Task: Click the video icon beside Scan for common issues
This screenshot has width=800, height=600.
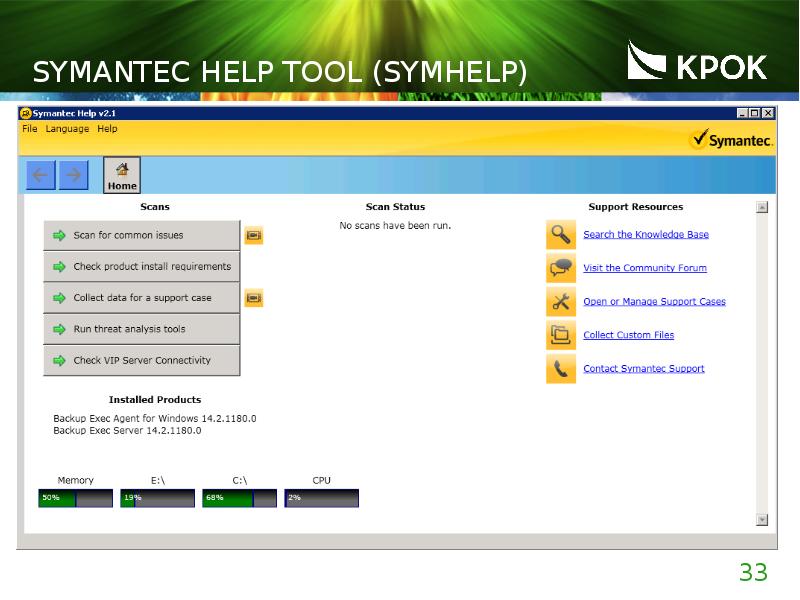Action: (x=254, y=235)
